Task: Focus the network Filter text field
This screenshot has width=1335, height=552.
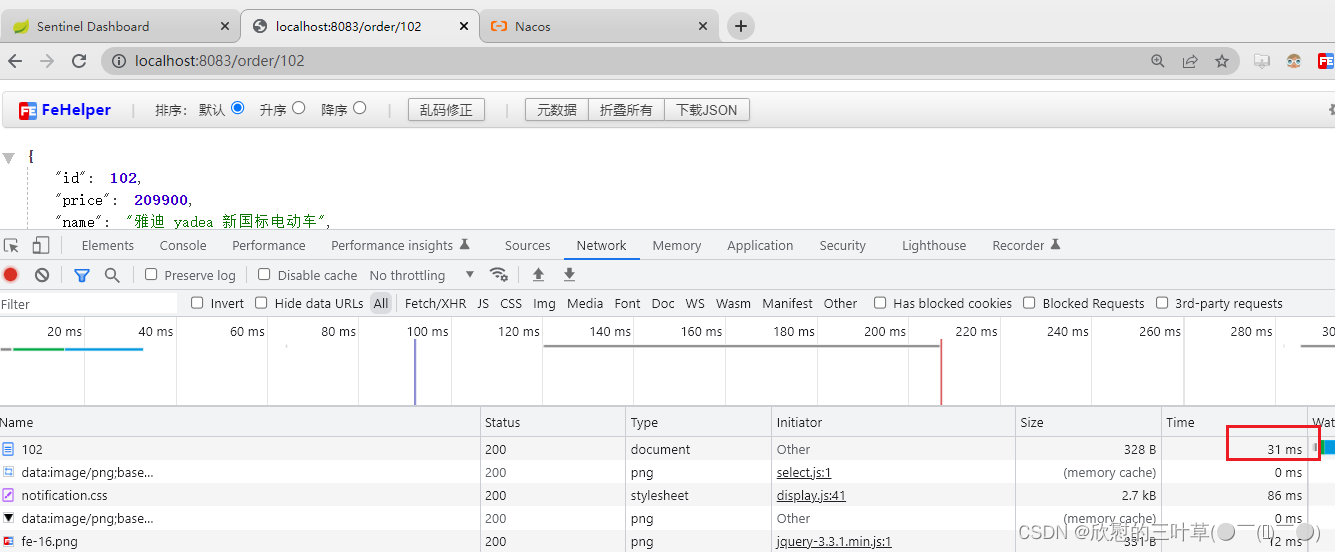Action: pyautogui.click(x=88, y=304)
